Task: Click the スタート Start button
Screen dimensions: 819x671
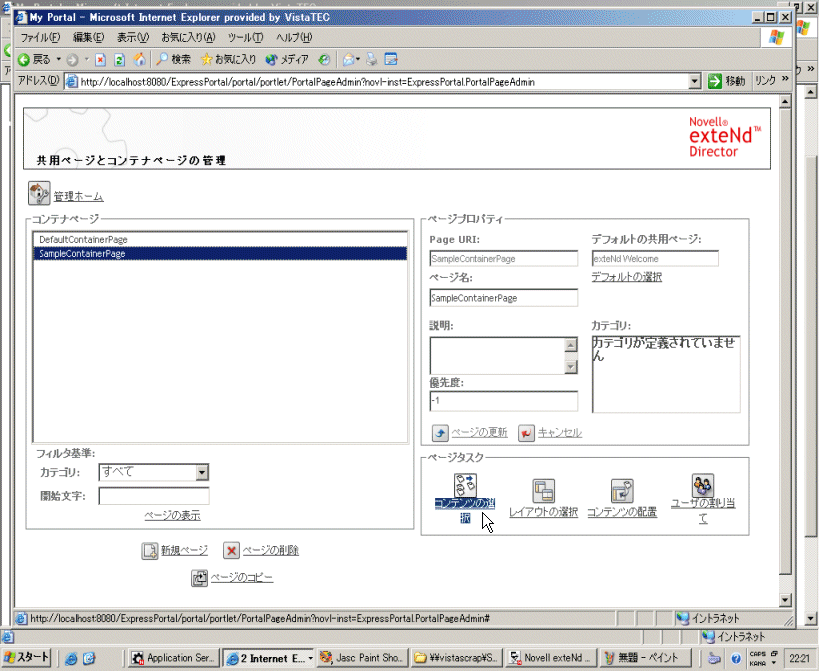Action: tap(27, 657)
